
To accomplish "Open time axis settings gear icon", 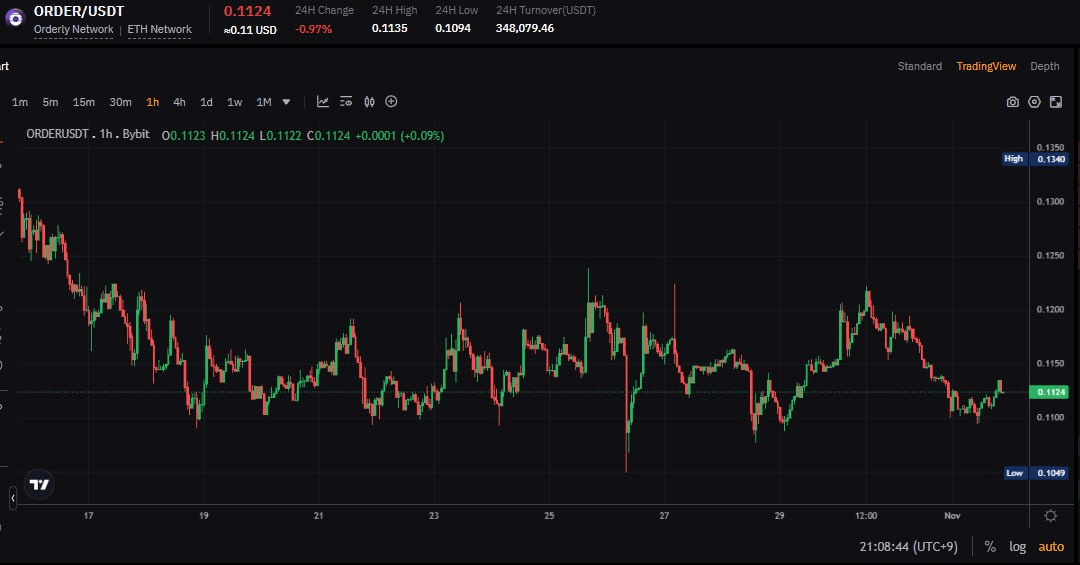I will (1050, 515).
